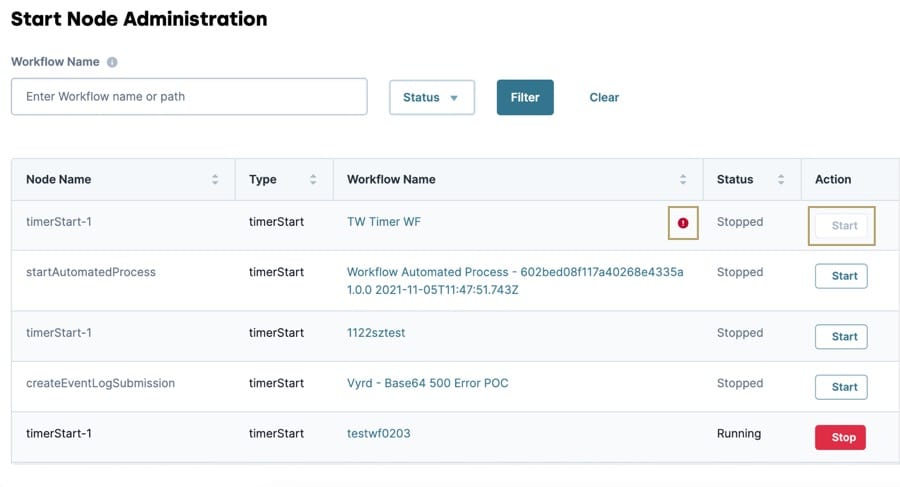Clear the applied filters
The width and height of the screenshot is (900, 487).
tap(604, 98)
